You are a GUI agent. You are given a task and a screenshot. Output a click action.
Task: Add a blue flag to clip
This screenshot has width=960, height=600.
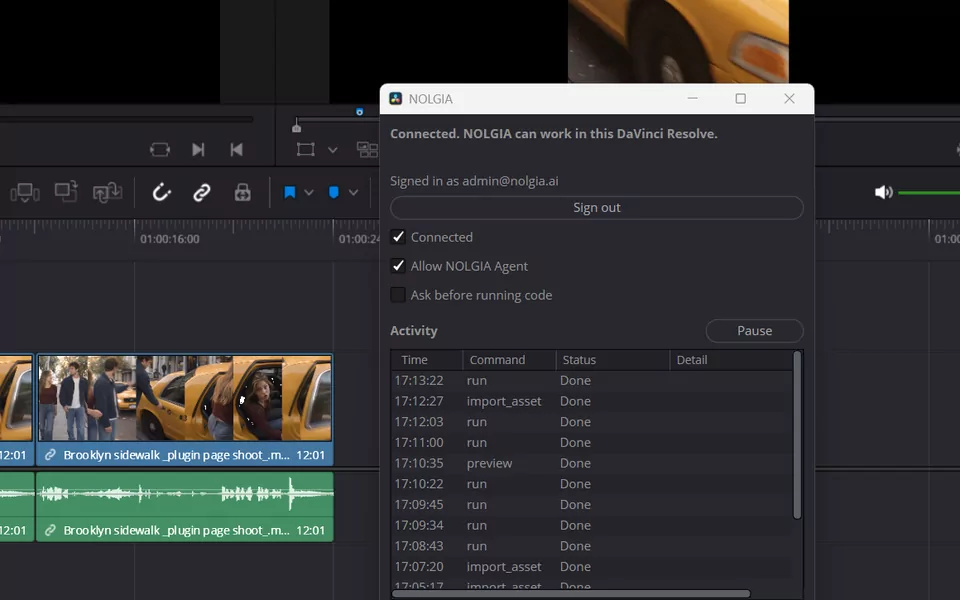pos(290,192)
